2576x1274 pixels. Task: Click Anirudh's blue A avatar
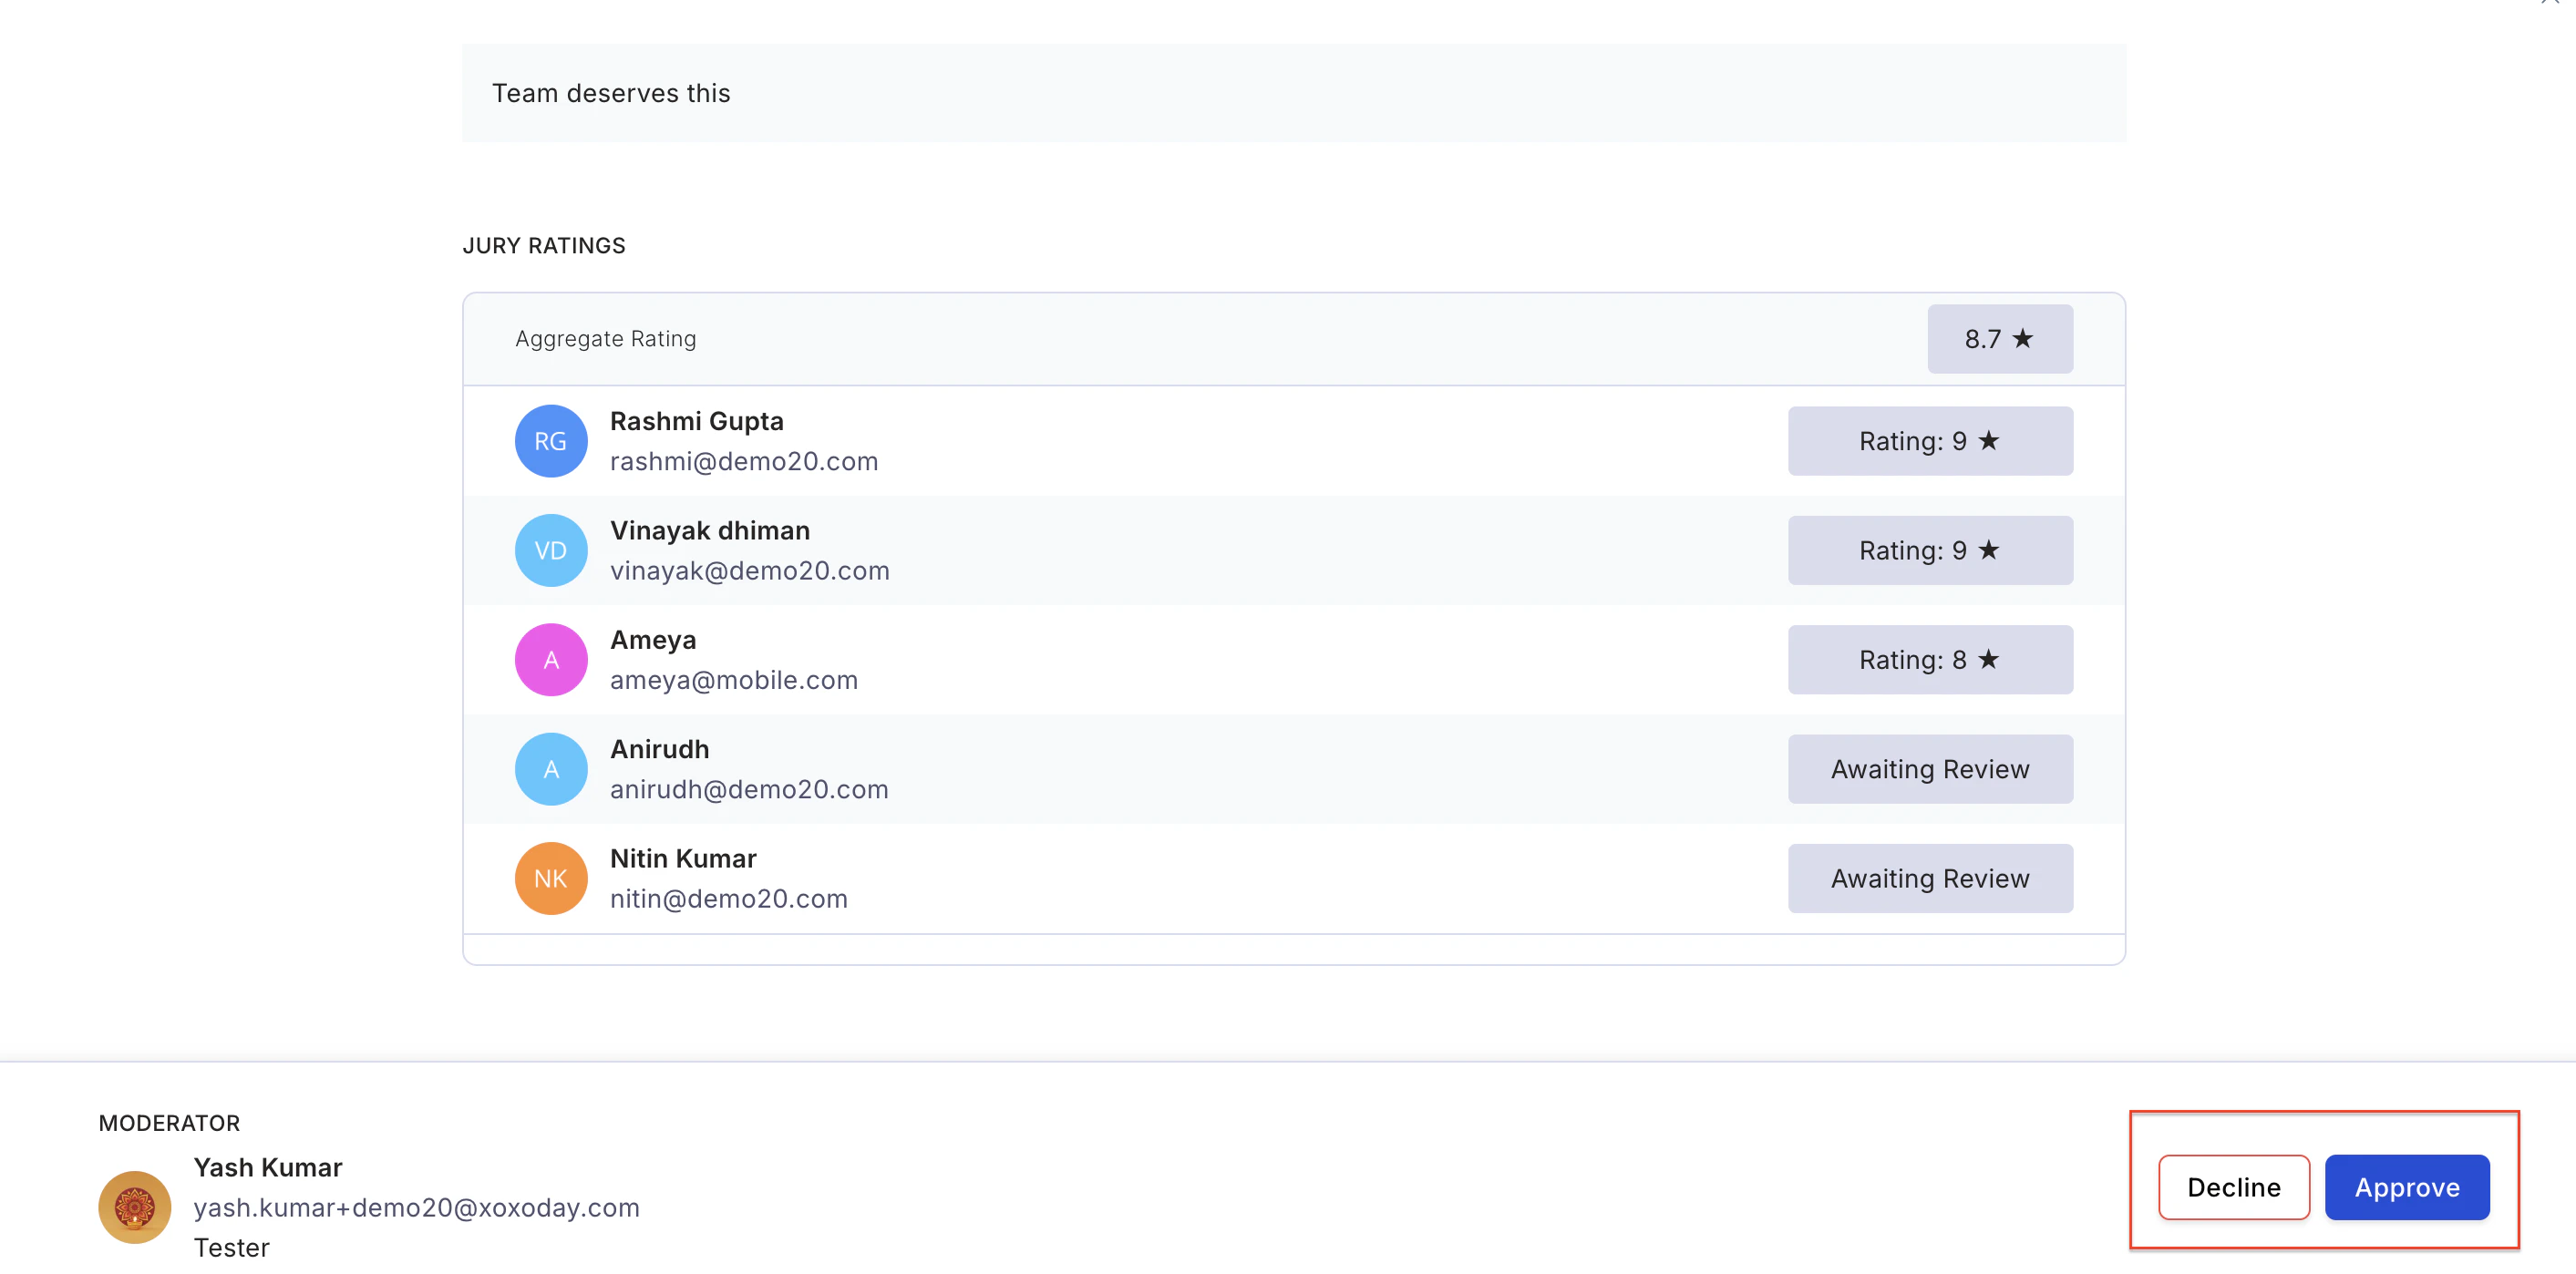551,769
